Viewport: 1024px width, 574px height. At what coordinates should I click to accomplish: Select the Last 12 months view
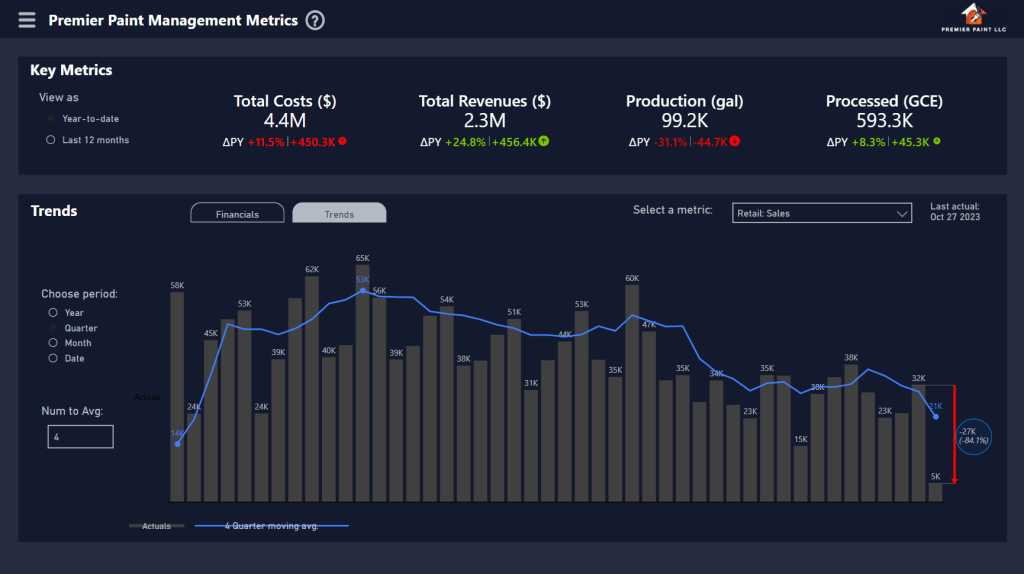(51, 140)
